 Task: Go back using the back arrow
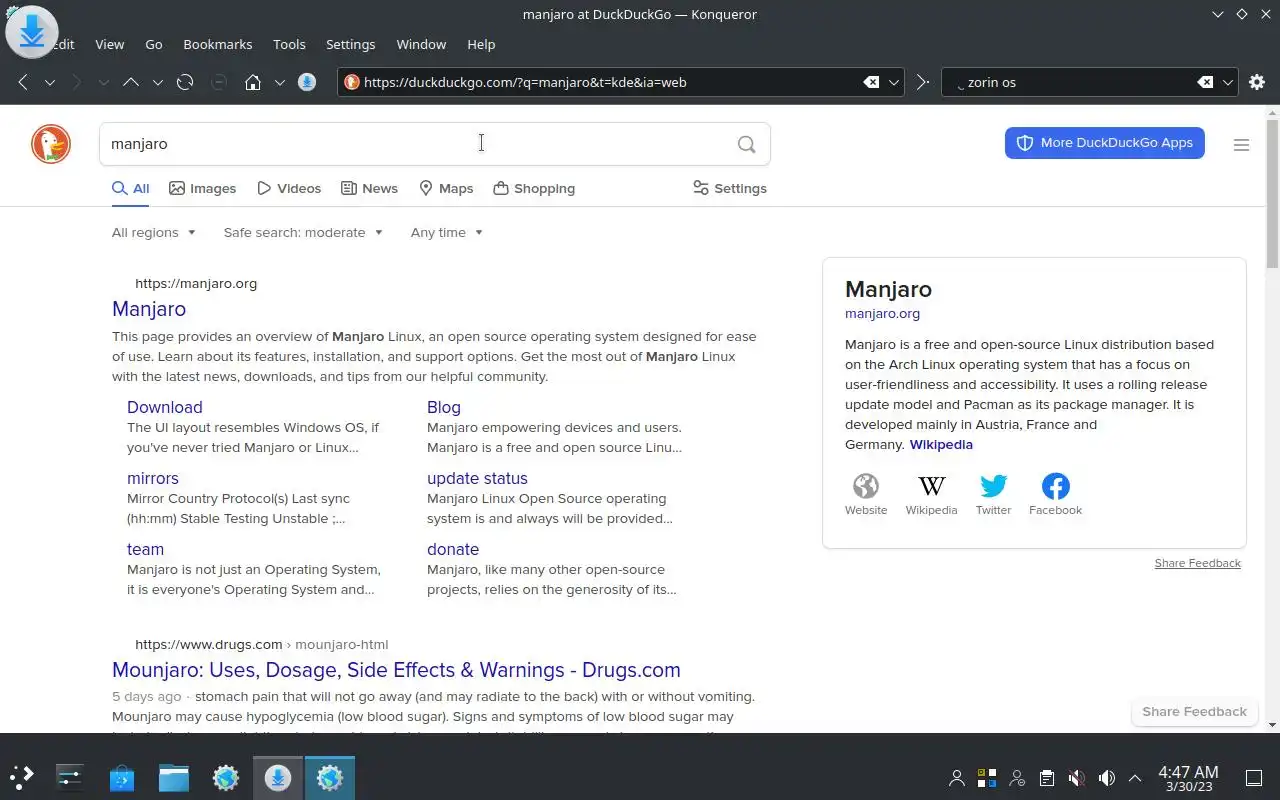23,82
